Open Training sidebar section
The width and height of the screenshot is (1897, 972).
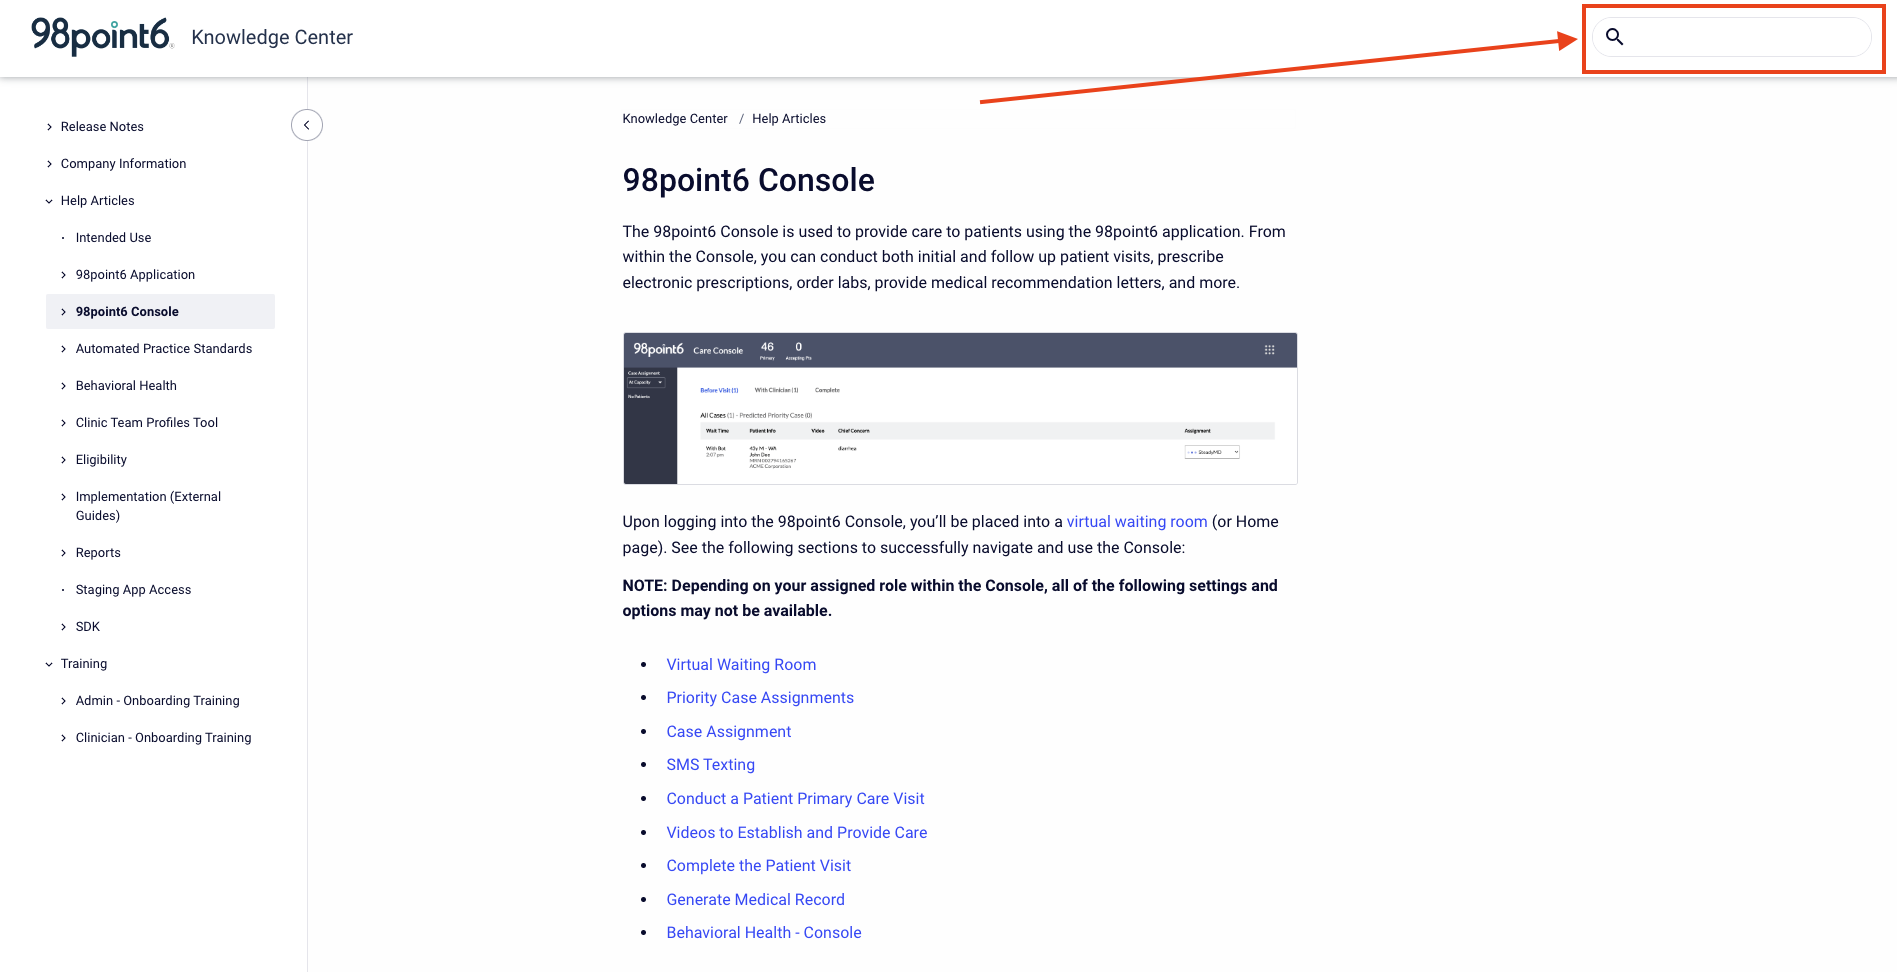[x=84, y=664]
